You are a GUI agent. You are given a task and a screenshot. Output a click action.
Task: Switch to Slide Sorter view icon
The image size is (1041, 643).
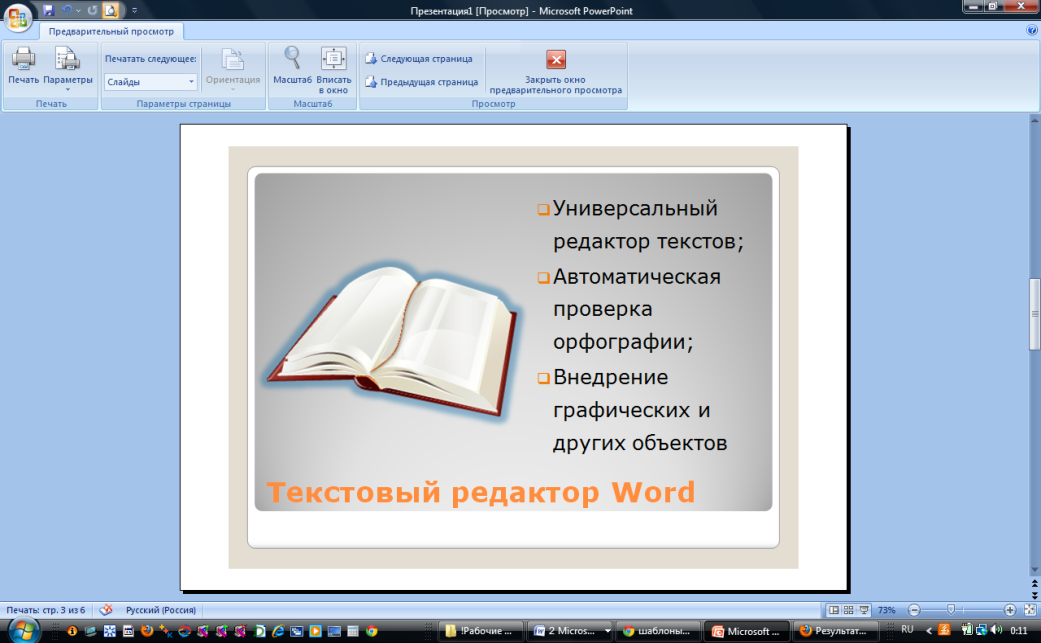click(848, 610)
